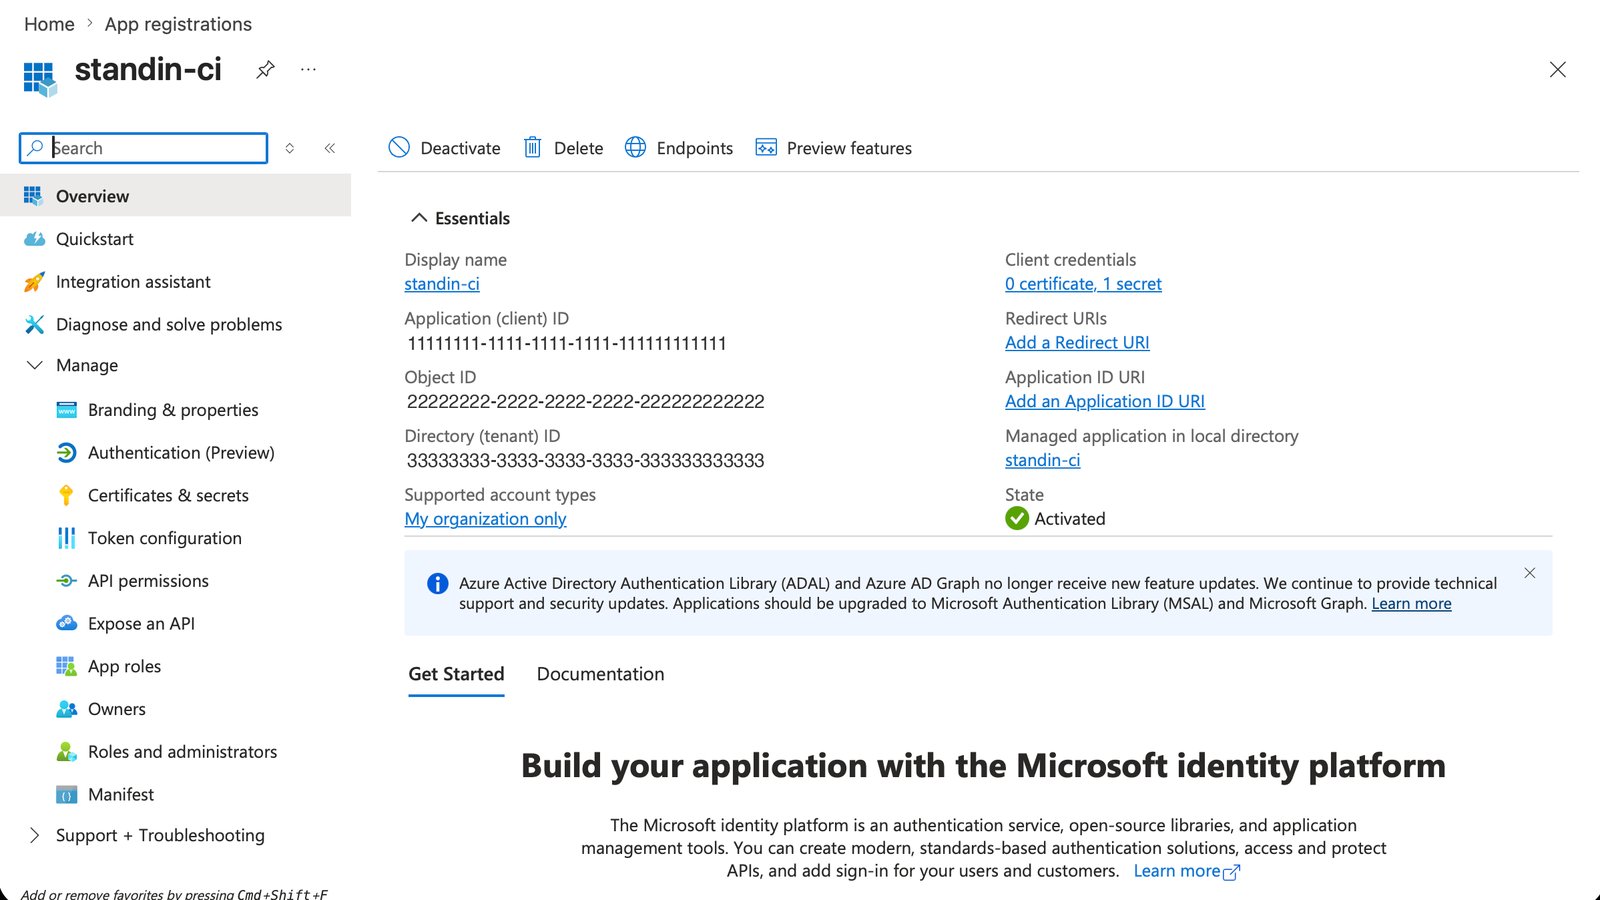Open the managed application standin-ci link

click(1043, 460)
